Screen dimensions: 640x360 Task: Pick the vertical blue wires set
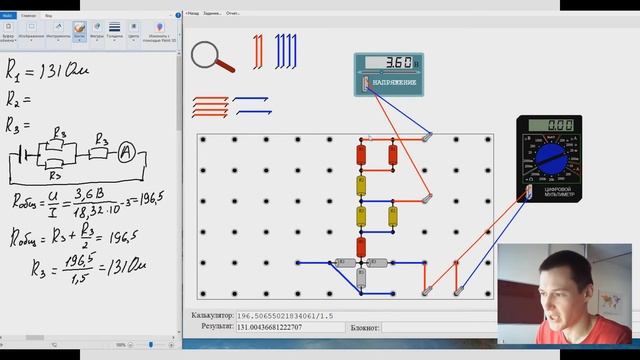(286, 51)
